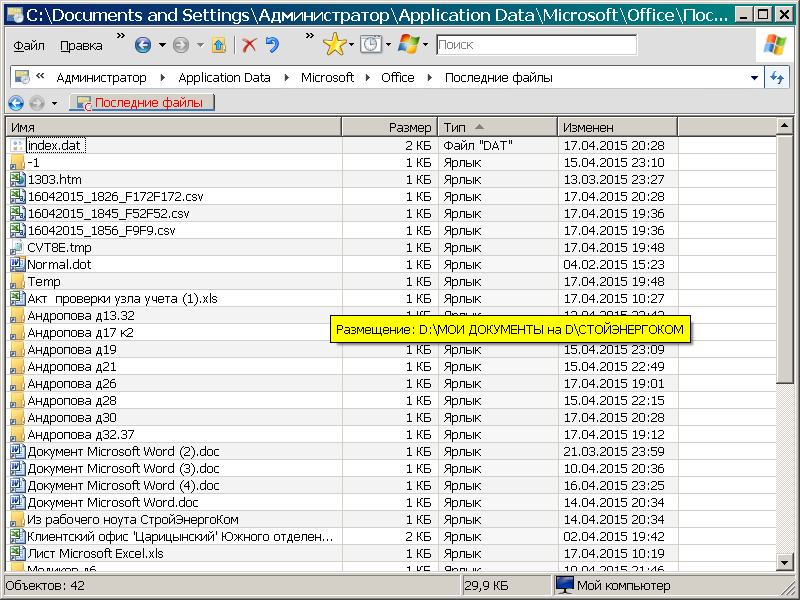Click the History clock icon
Image resolution: width=800 pixels, height=600 pixels.
point(370,45)
